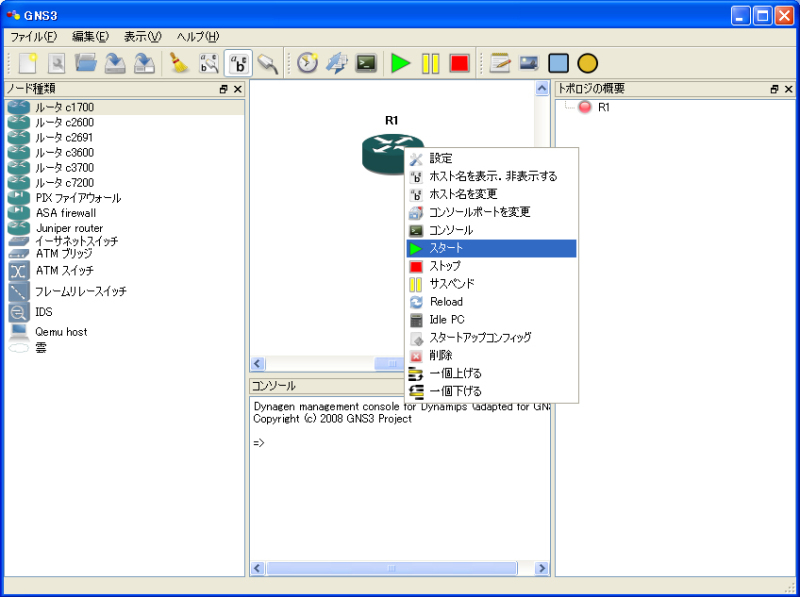Click the yellow Suspend all devices toolbar icon

click(x=430, y=63)
